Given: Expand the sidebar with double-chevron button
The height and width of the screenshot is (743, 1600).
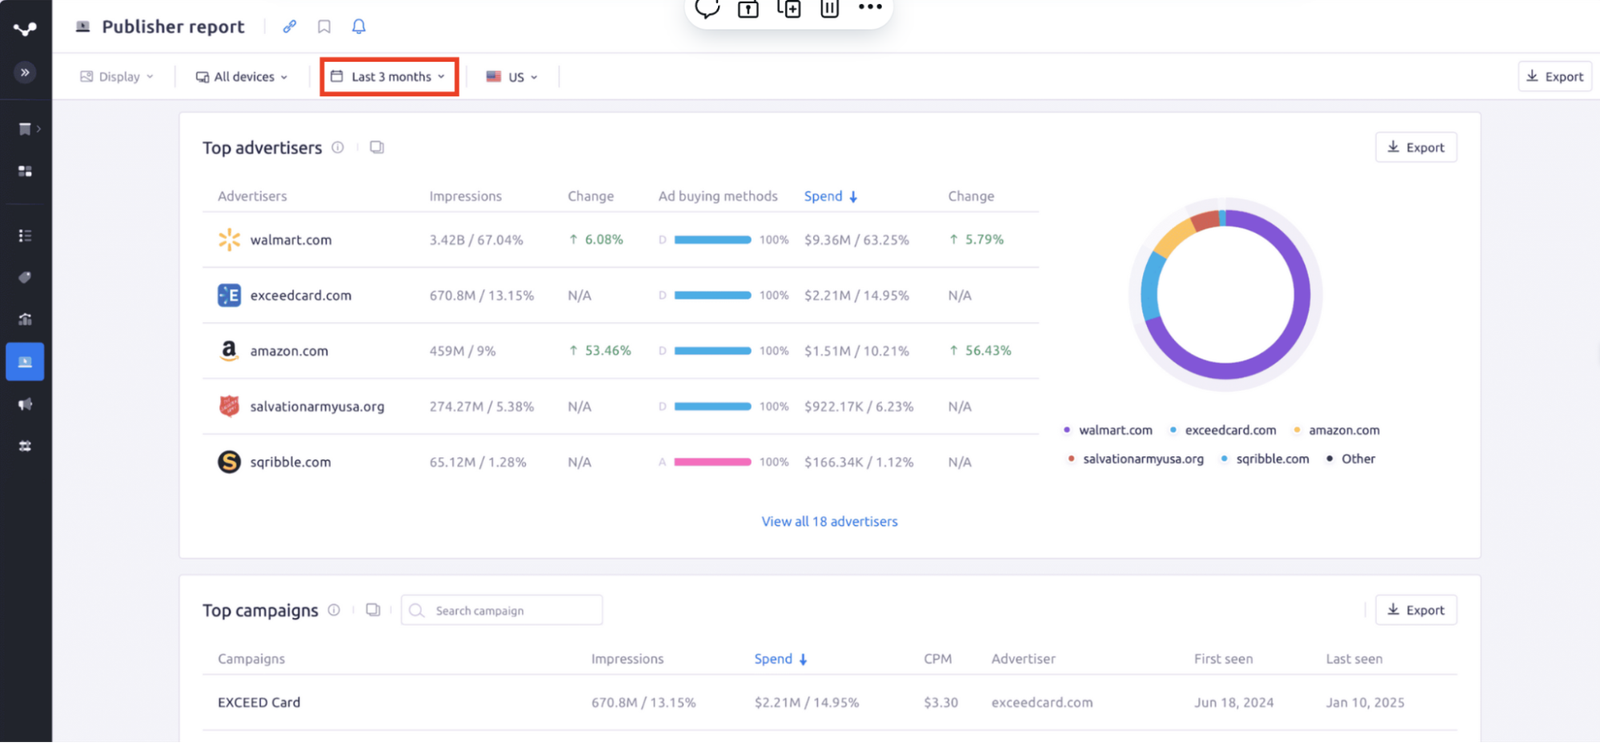Looking at the screenshot, I should [25, 72].
